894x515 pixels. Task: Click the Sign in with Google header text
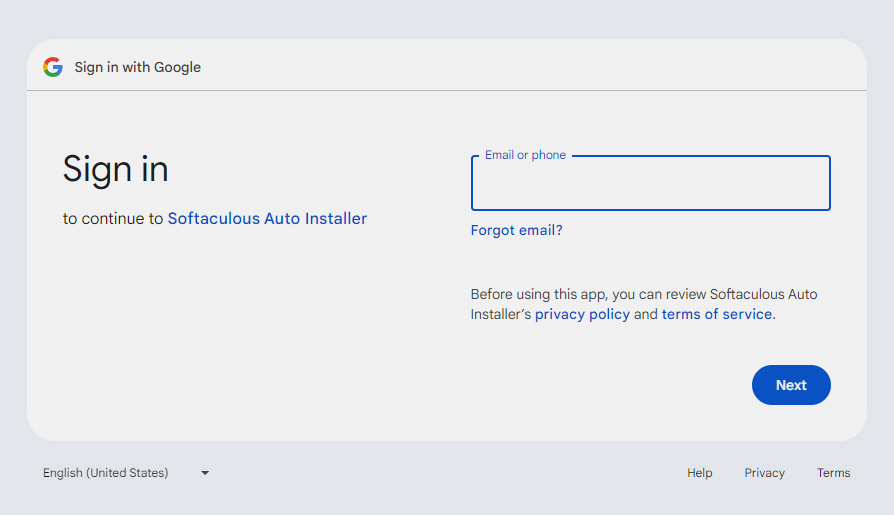click(x=137, y=67)
